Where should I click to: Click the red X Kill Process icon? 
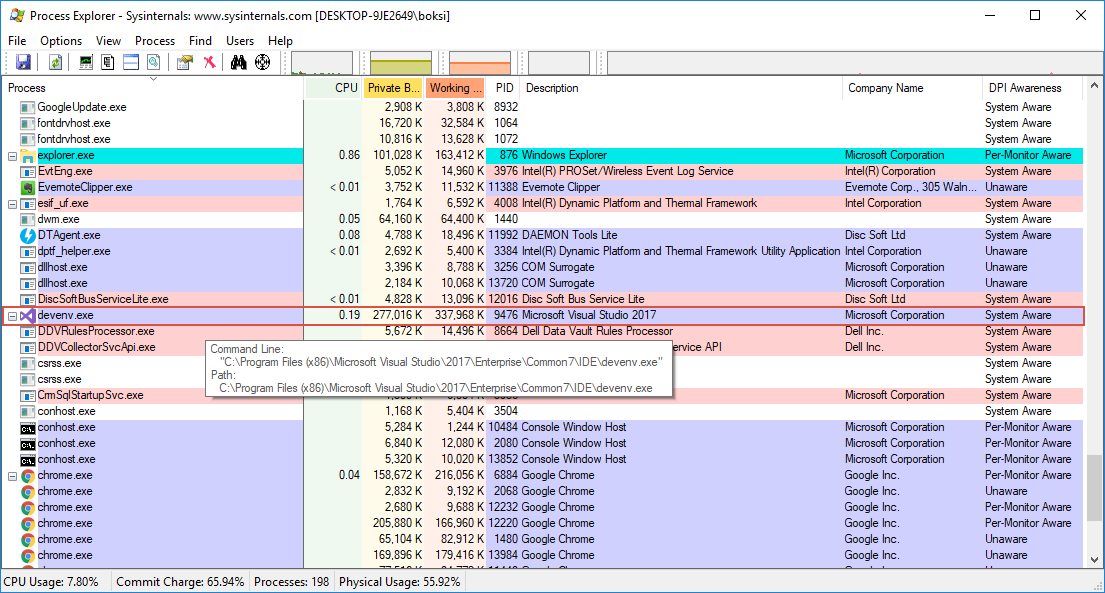point(209,63)
